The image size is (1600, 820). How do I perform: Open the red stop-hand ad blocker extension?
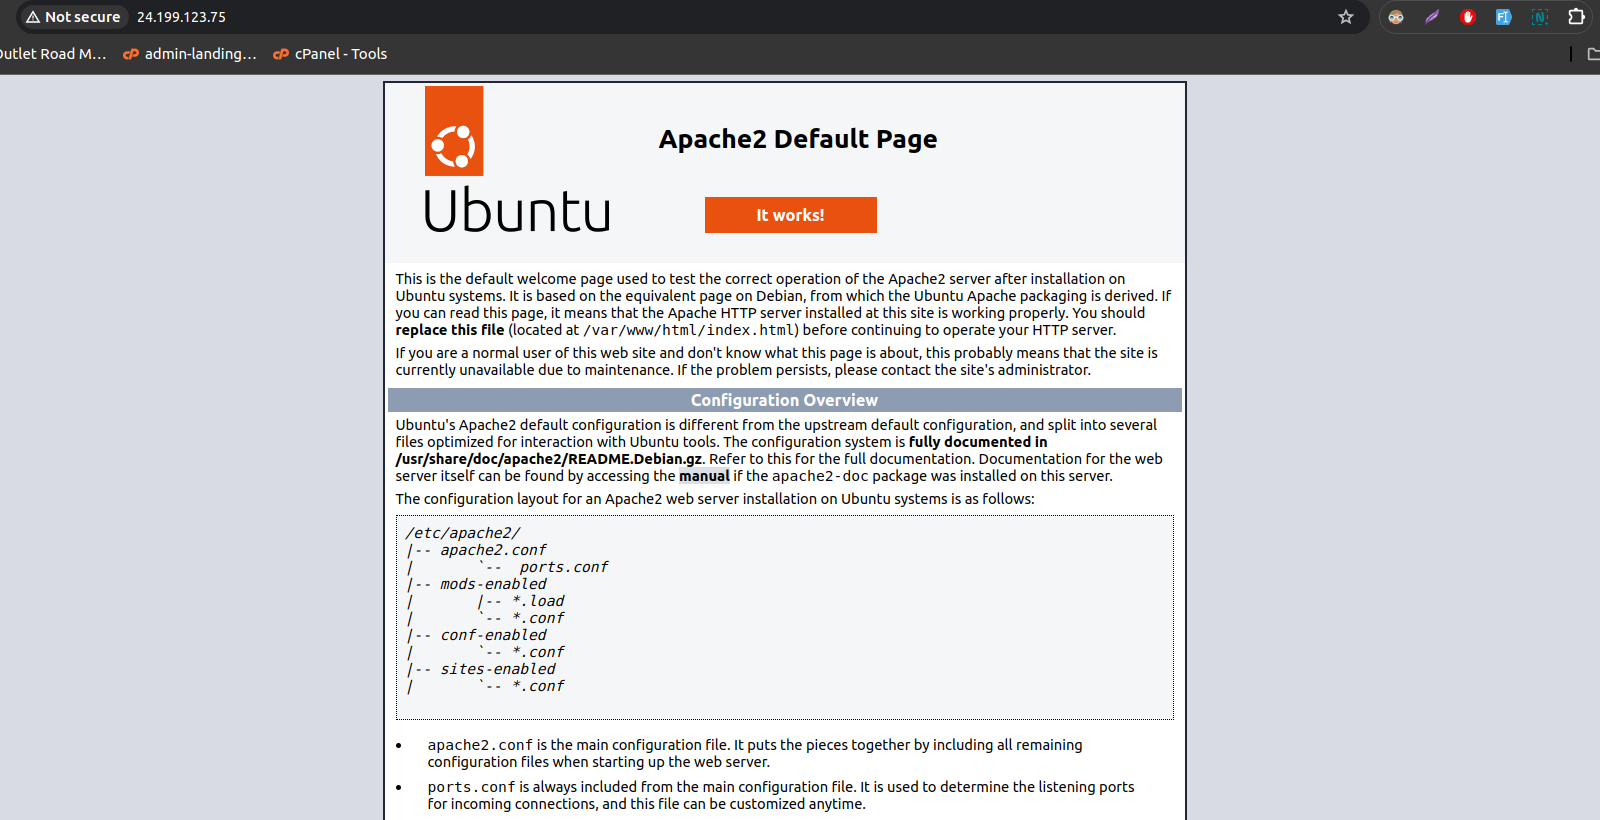[x=1468, y=17]
